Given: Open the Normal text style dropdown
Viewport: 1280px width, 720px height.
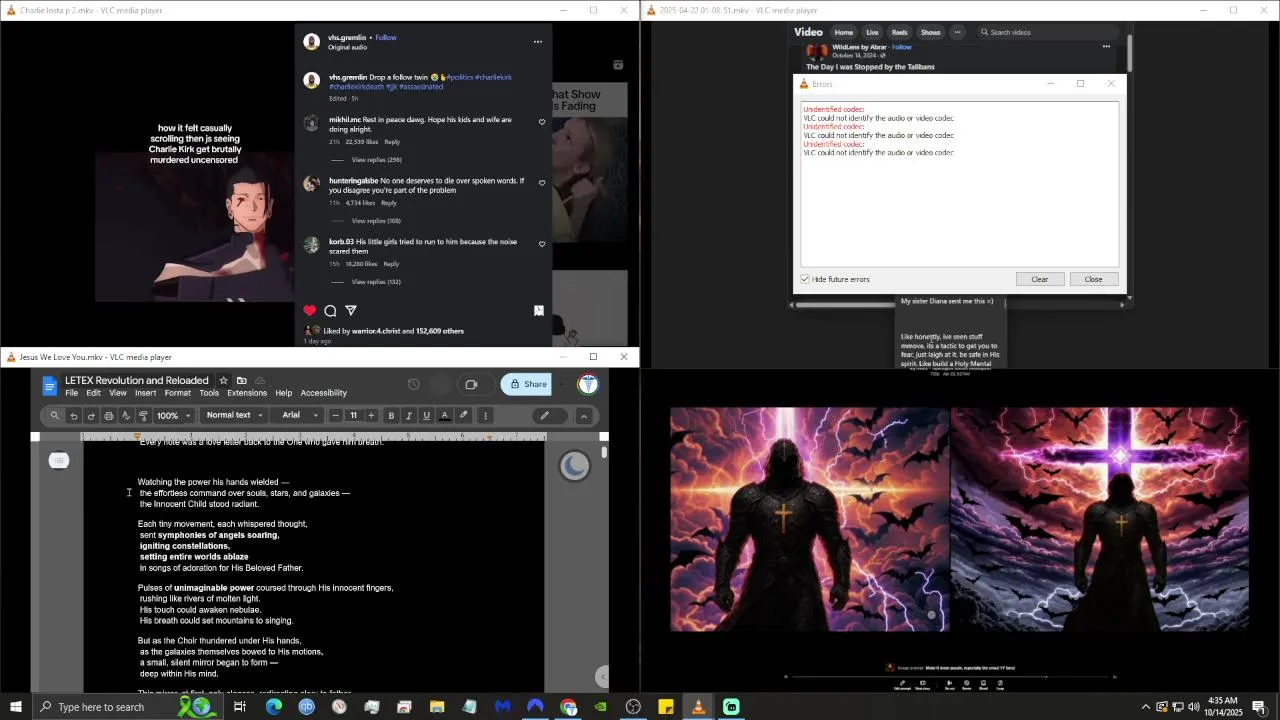Looking at the screenshot, I should [235, 415].
